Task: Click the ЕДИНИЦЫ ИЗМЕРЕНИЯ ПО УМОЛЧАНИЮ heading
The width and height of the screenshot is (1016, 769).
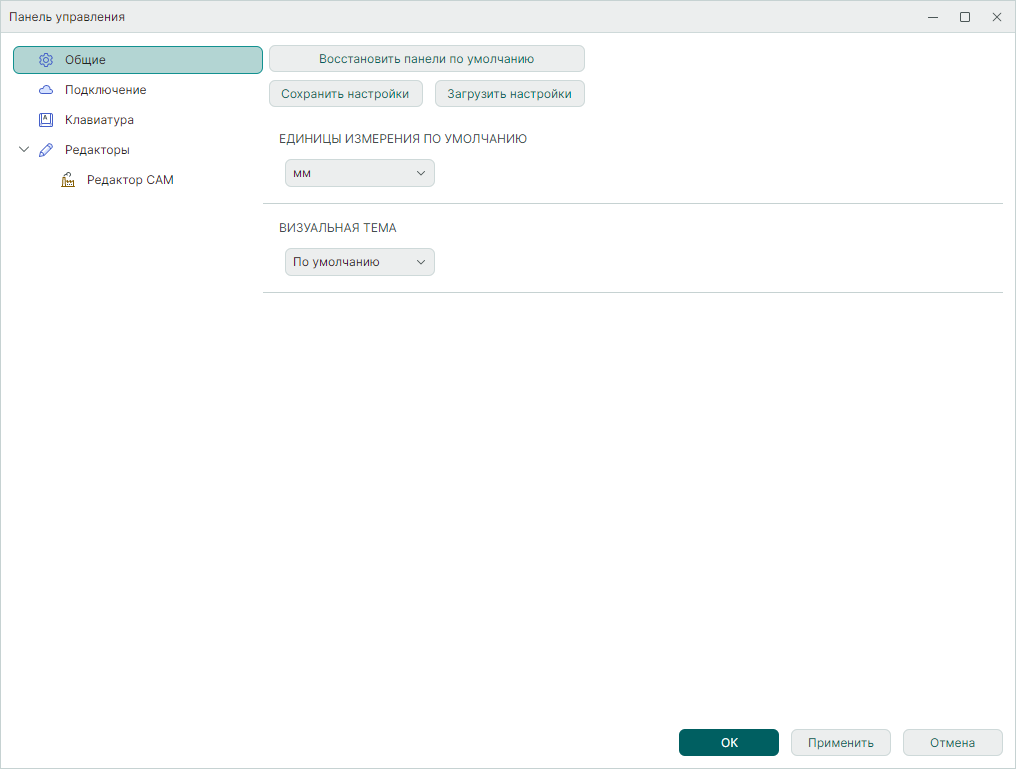Action: click(x=403, y=139)
